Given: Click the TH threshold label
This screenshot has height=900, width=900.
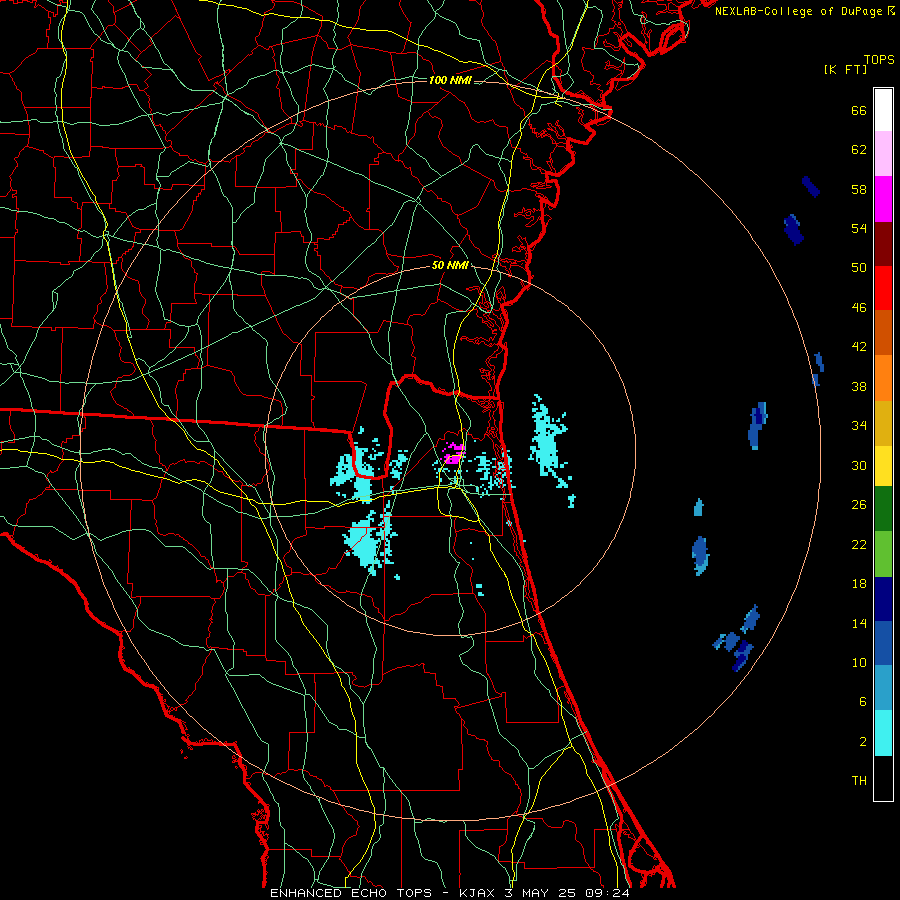Looking at the screenshot, I should (859, 780).
